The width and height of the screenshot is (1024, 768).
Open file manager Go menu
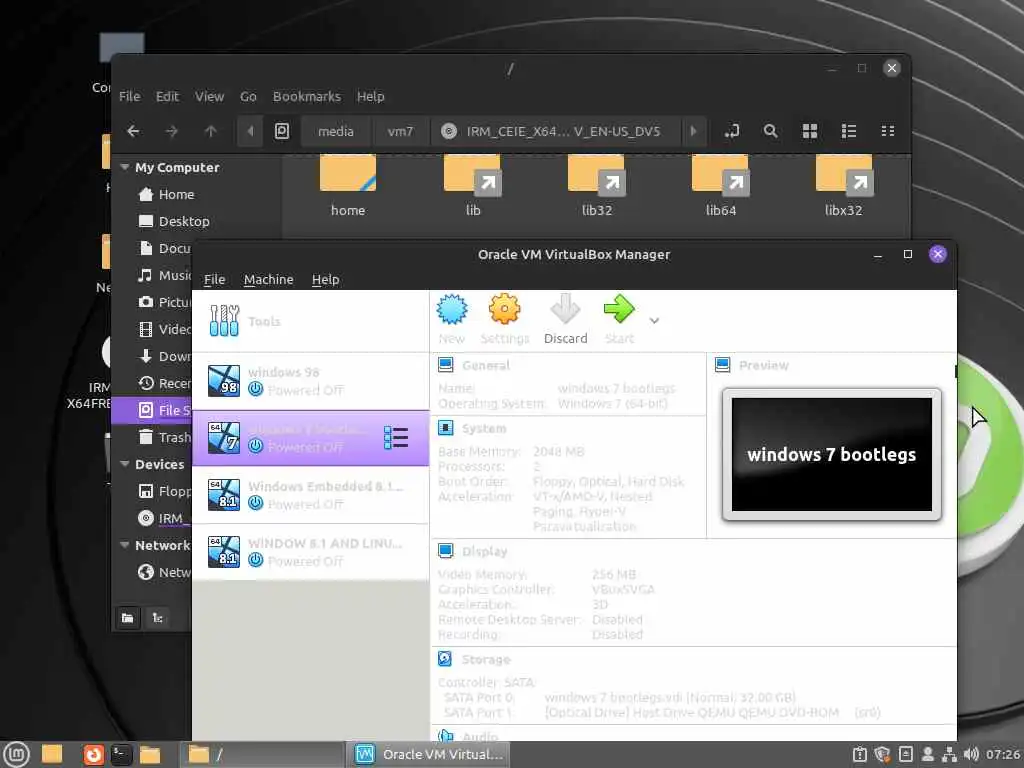pos(248,96)
